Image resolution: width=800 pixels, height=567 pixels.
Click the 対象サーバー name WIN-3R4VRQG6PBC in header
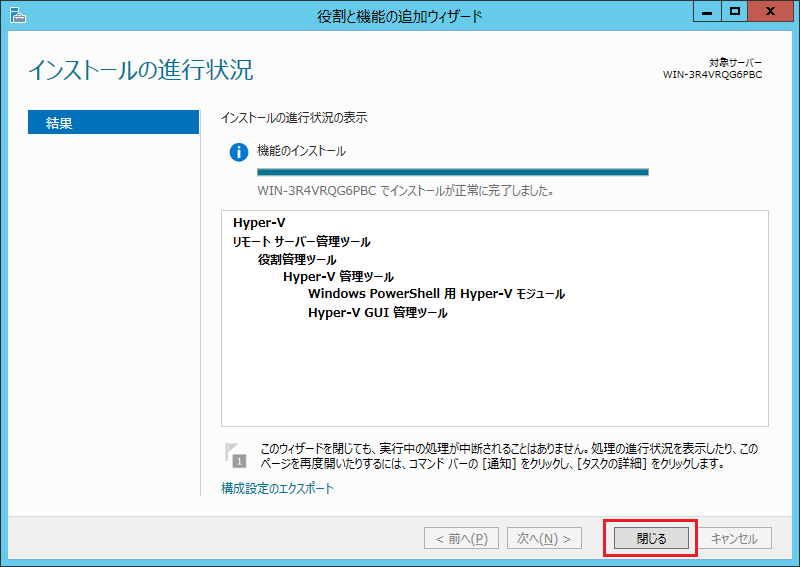pyautogui.click(x=712, y=75)
